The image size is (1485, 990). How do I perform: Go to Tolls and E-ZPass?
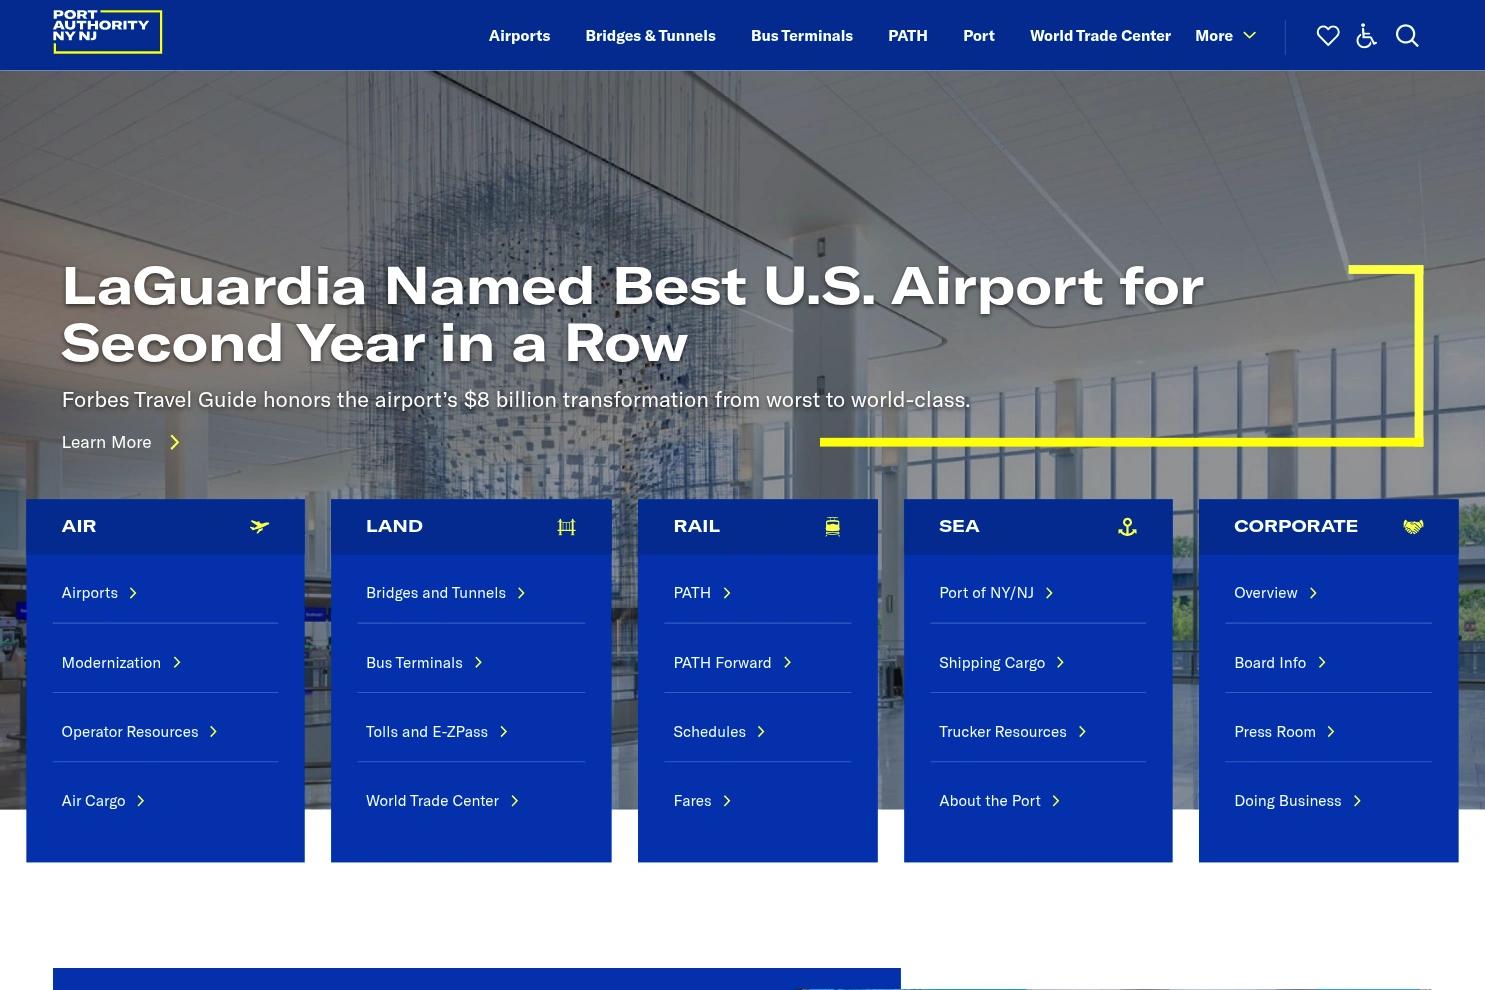pyautogui.click(x=427, y=732)
